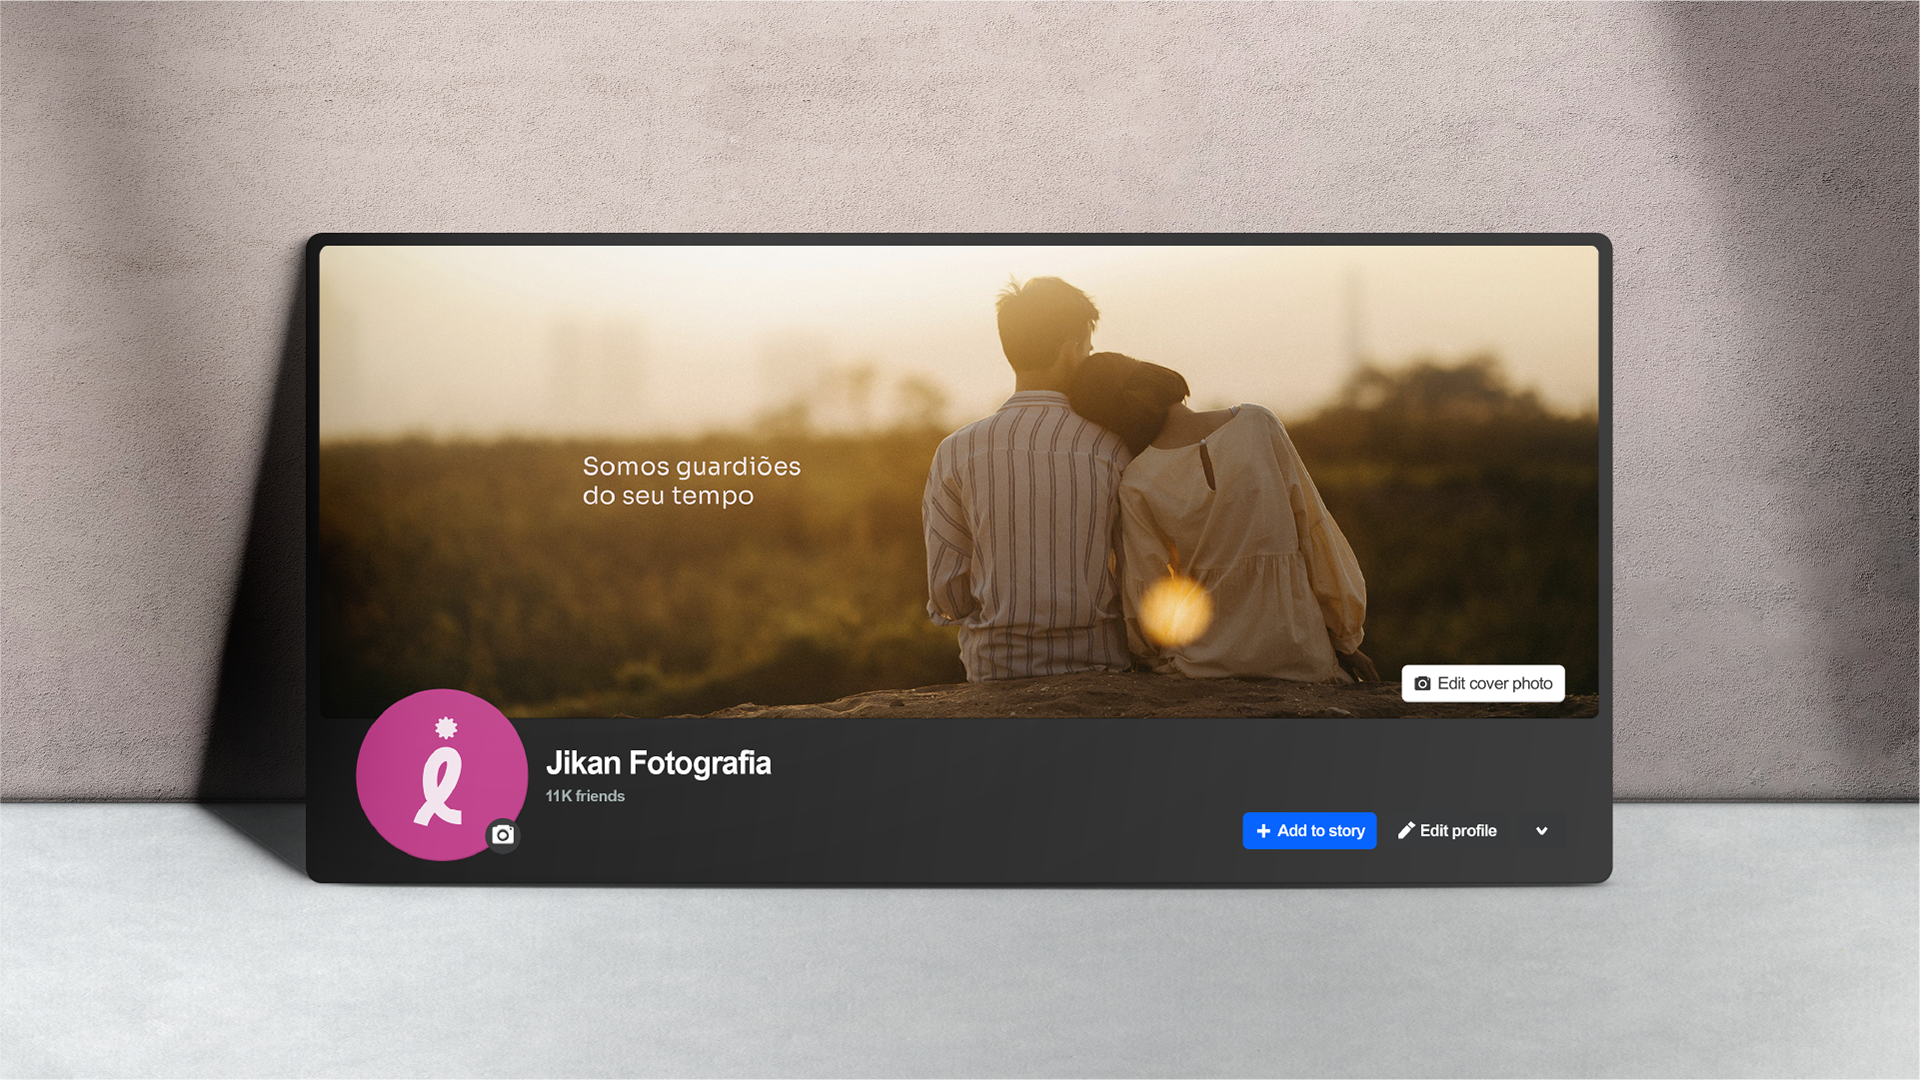Click the 'do seu tempo' text line
Image resolution: width=1920 pixels, height=1080 pixels.
(668, 496)
